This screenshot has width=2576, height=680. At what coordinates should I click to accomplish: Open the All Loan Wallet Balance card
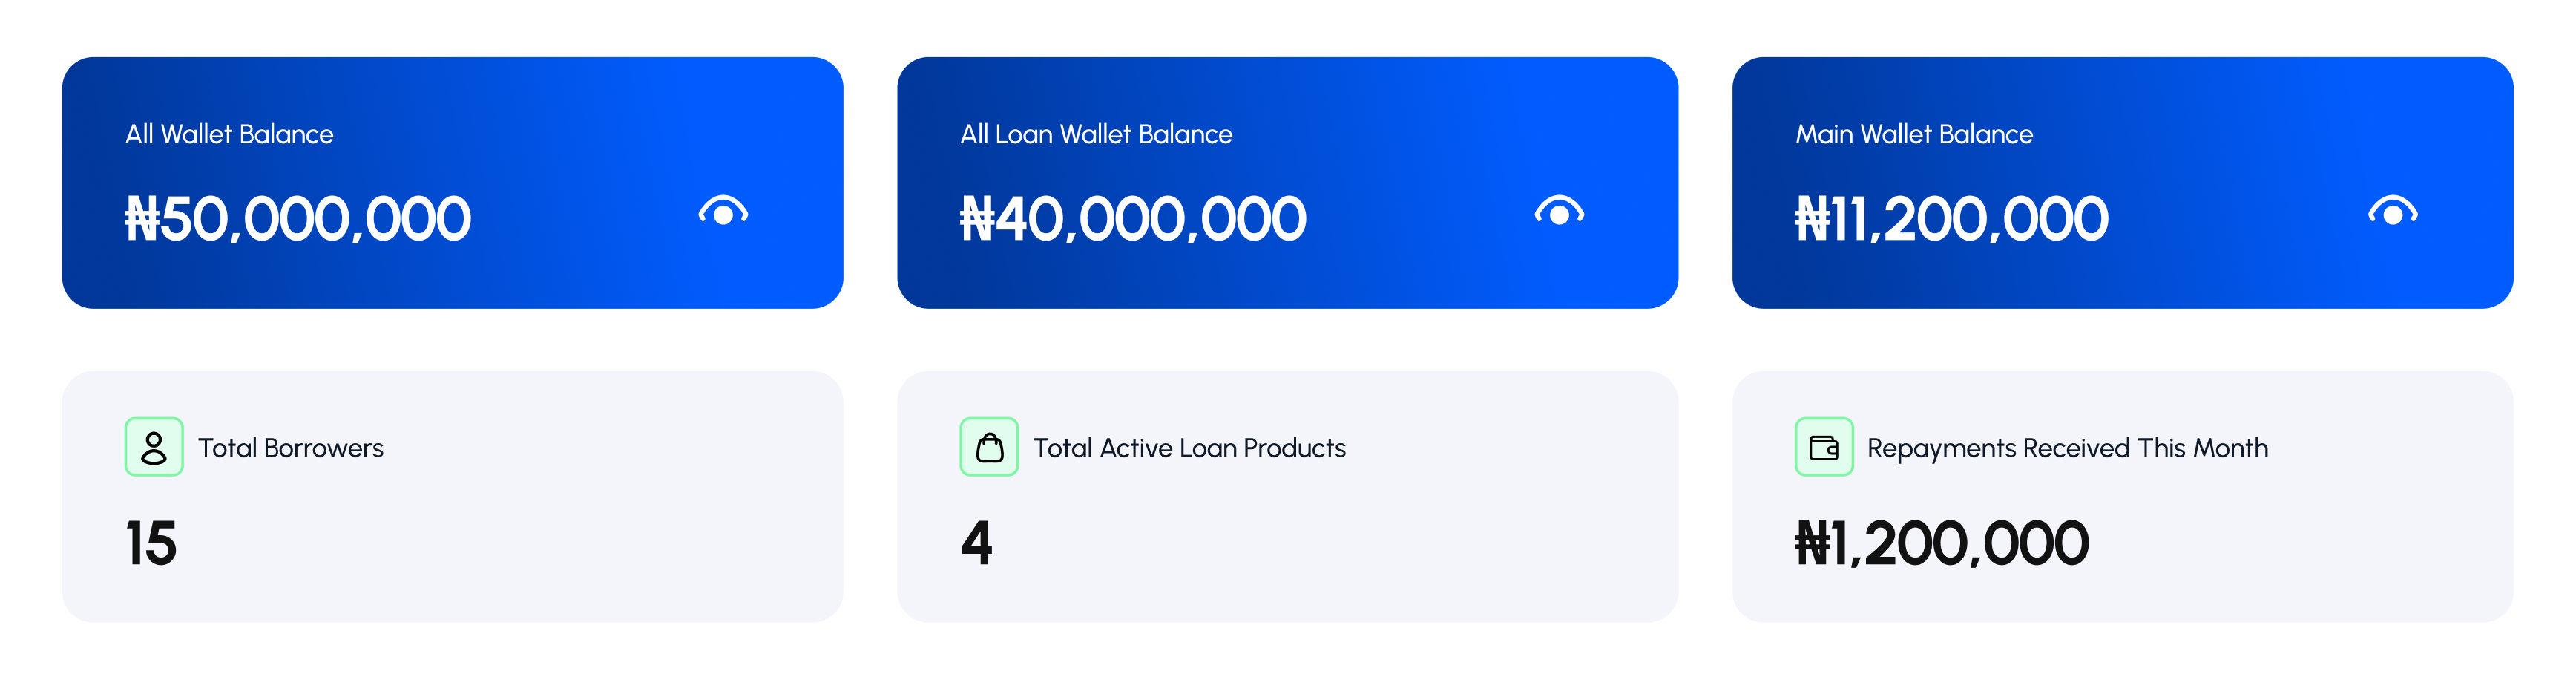pos(1287,183)
